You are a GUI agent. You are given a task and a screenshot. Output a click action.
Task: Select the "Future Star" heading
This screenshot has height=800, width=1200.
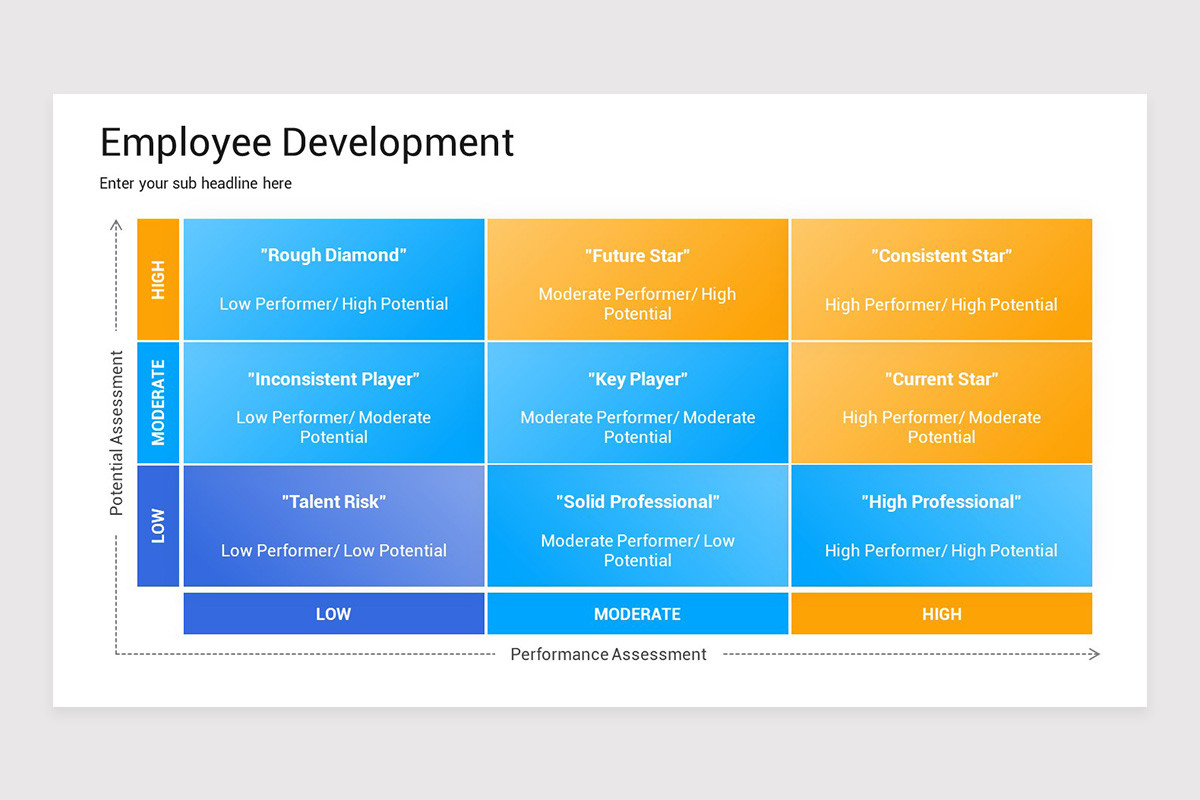click(x=638, y=256)
